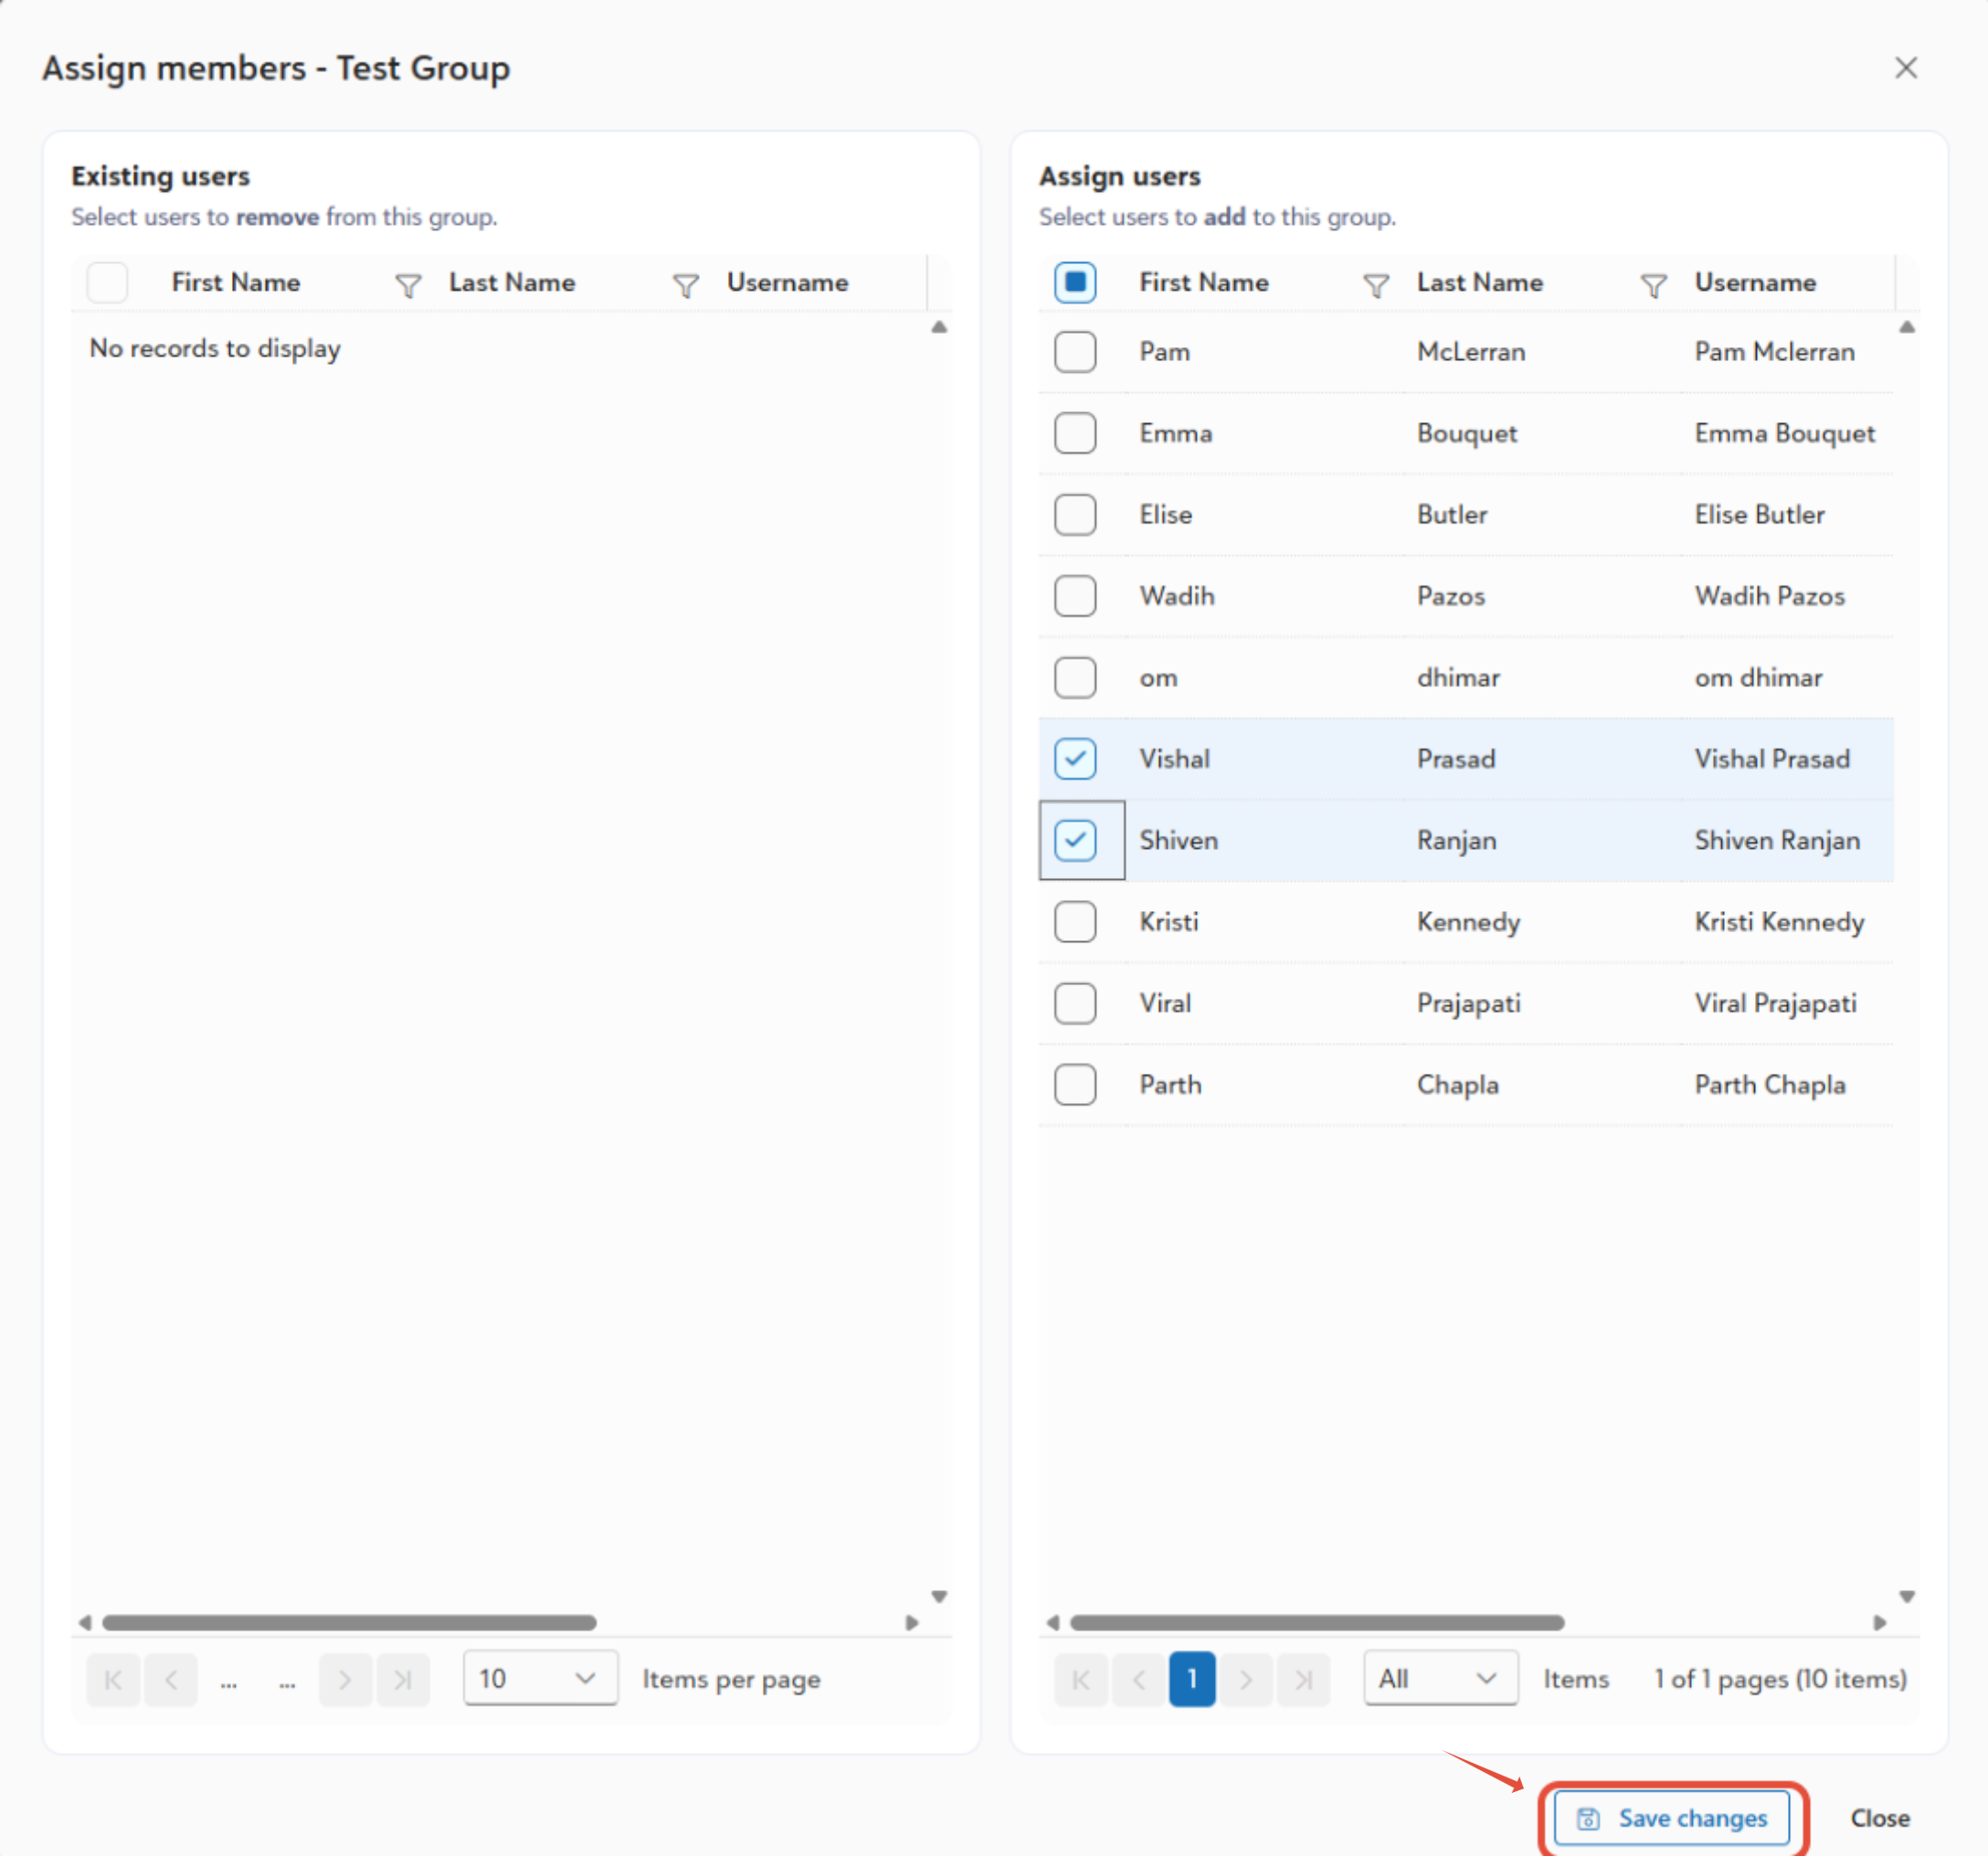This screenshot has width=1988, height=1856.
Task: Go to first page in Assign users pager
Action: pos(1081,1679)
